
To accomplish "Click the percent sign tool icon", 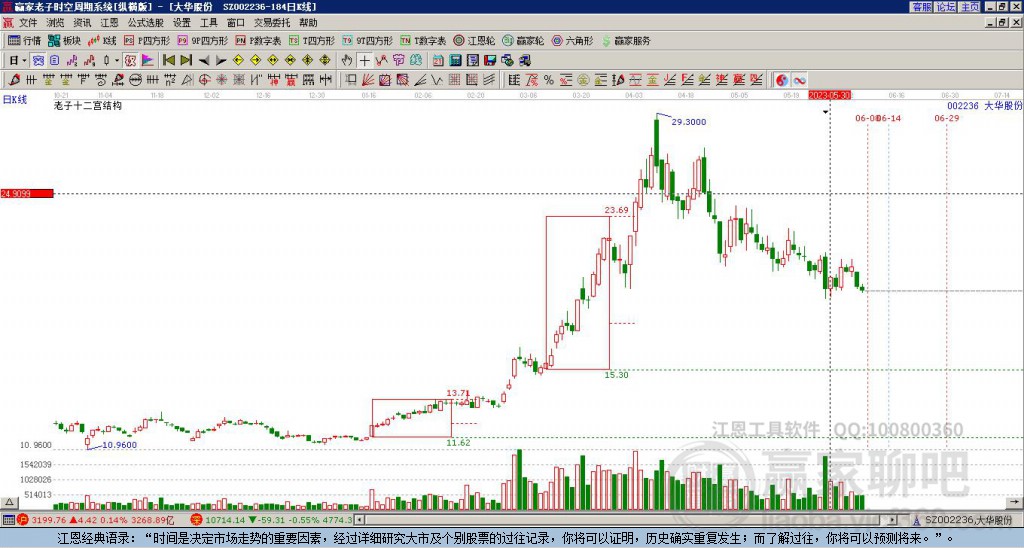I will click(x=549, y=80).
